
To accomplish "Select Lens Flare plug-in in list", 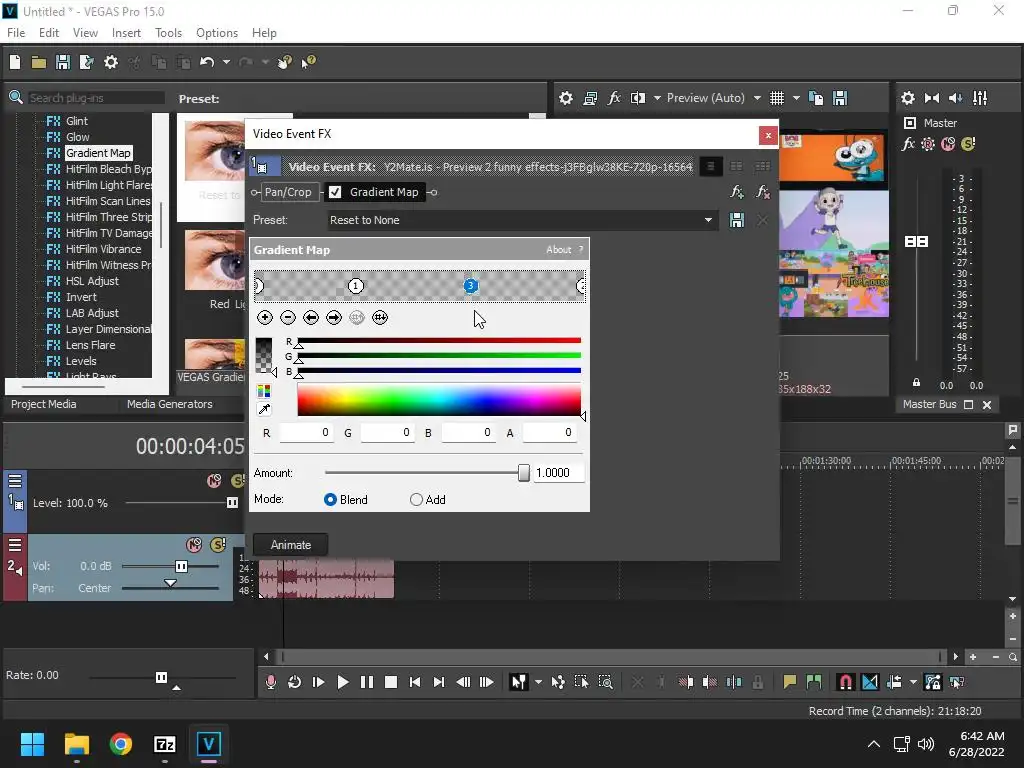I will point(90,345).
